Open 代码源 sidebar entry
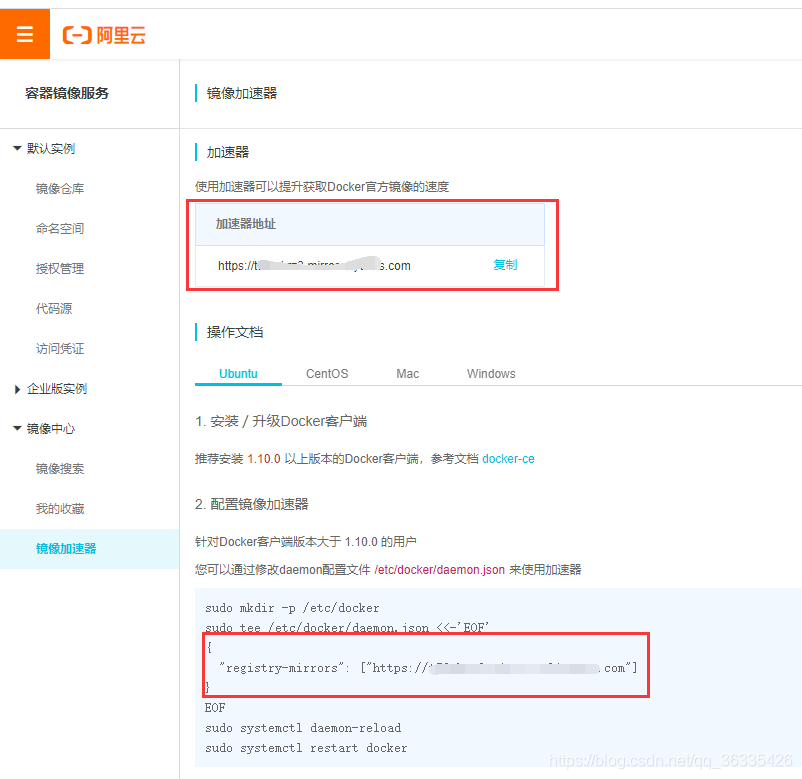This screenshot has width=802, height=779. coord(54,308)
